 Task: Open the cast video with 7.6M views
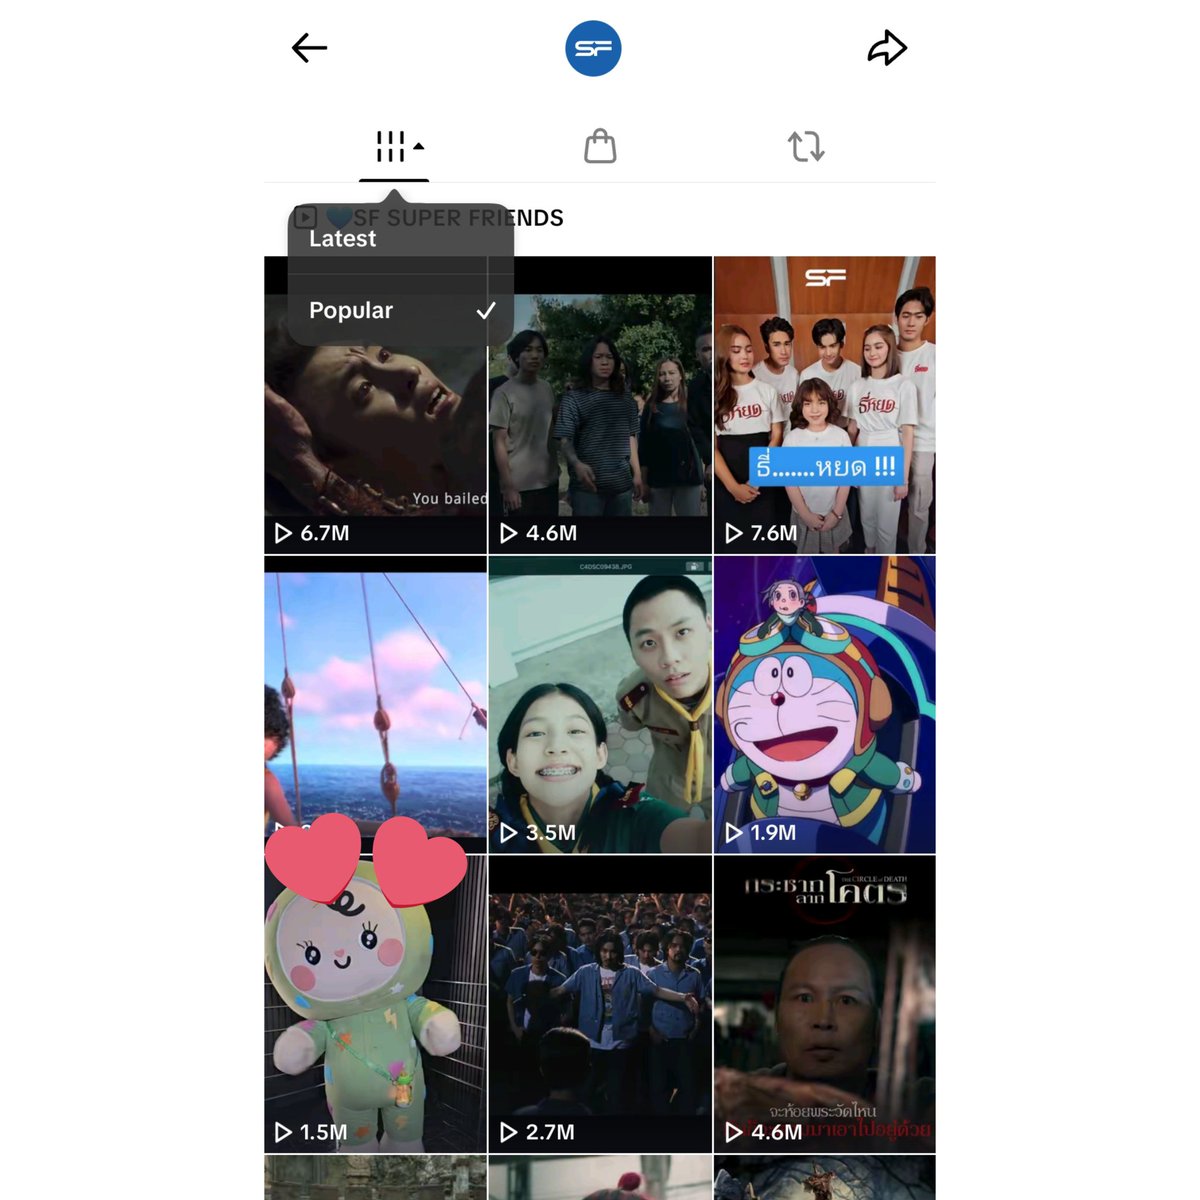824,405
